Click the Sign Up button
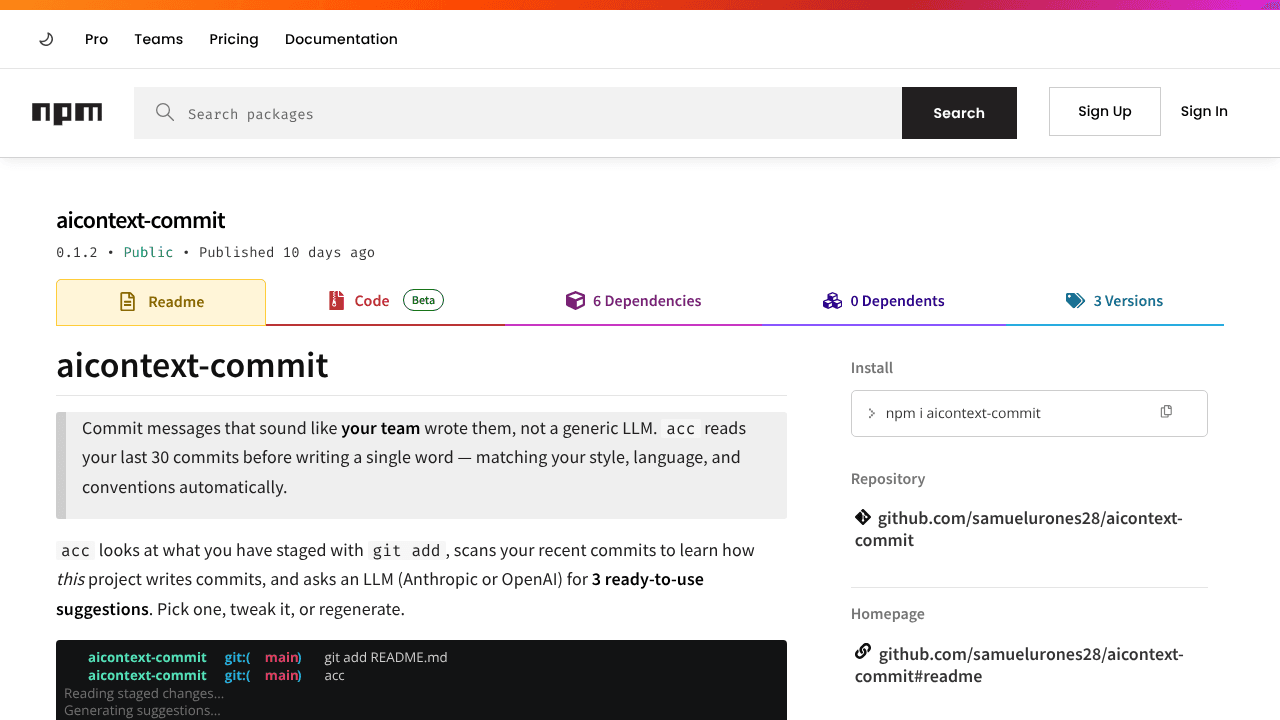The height and width of the screenshot is (720, 1280). pyautogui.click(x=1105, y=111)
